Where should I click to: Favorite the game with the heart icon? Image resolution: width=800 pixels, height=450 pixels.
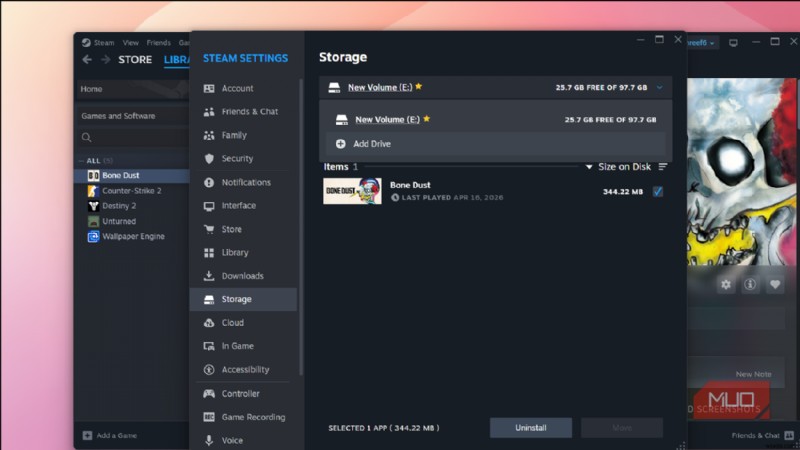click(x=774, y=285)
